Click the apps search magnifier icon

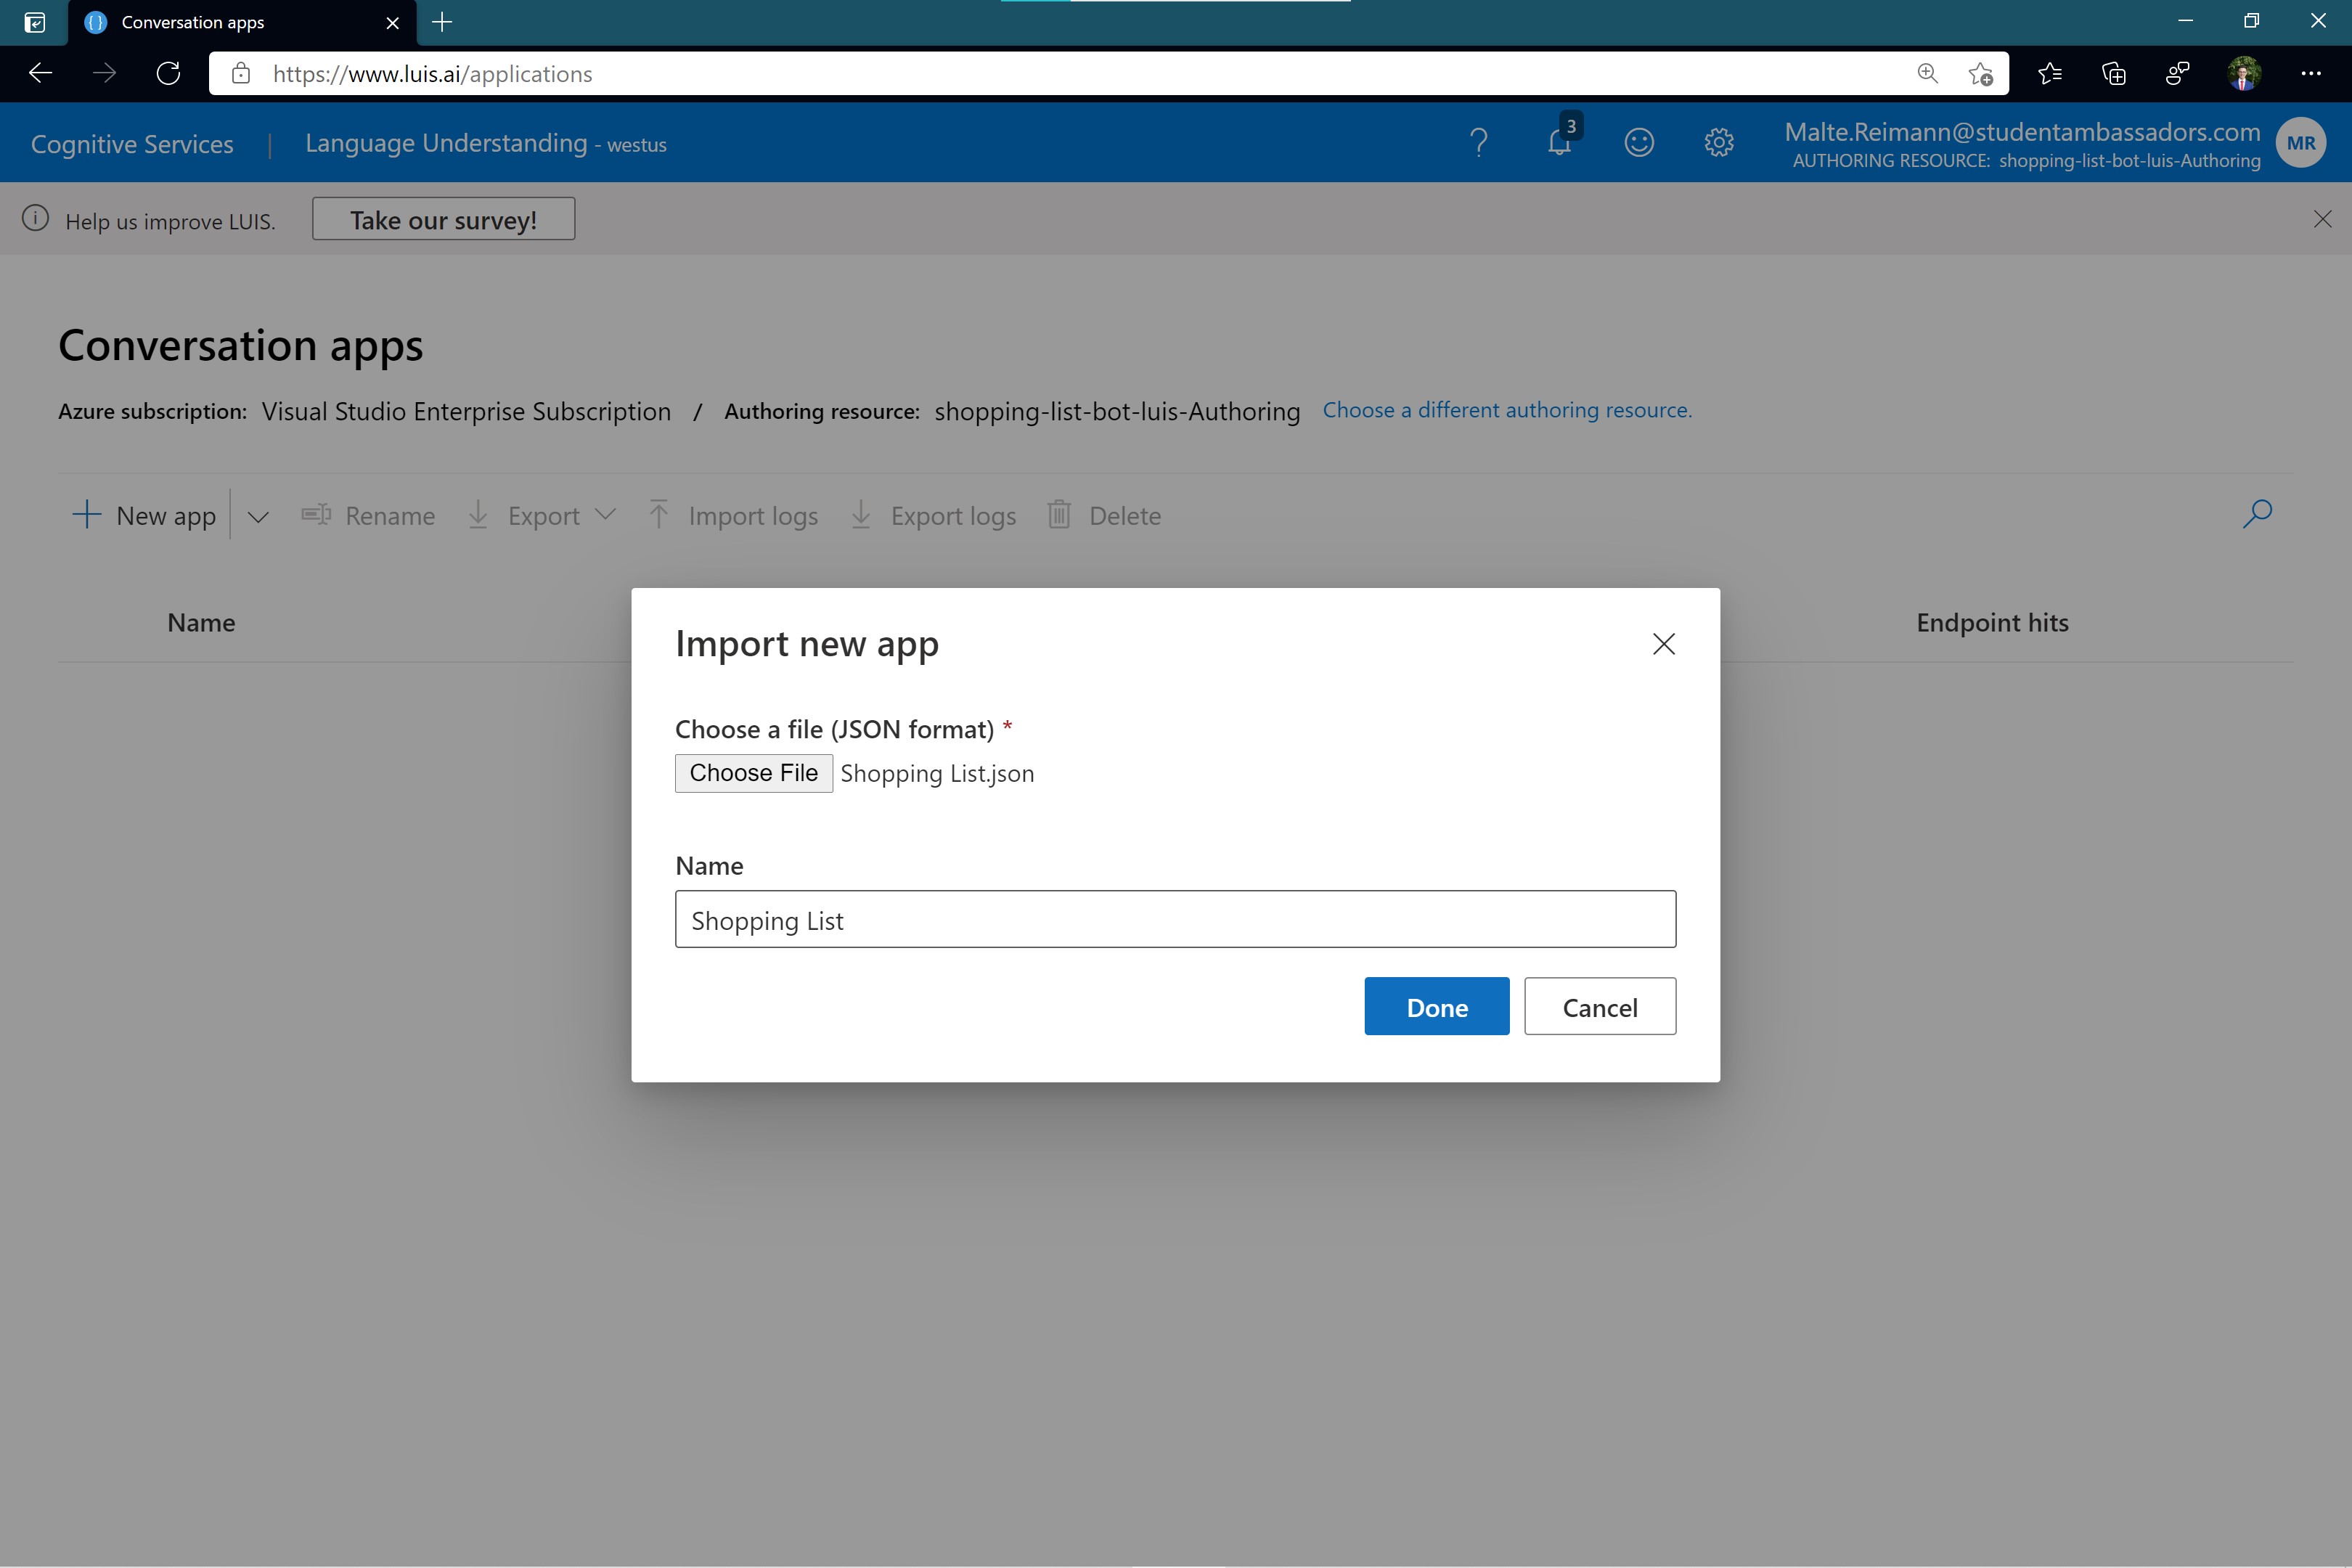point(2257,514)
